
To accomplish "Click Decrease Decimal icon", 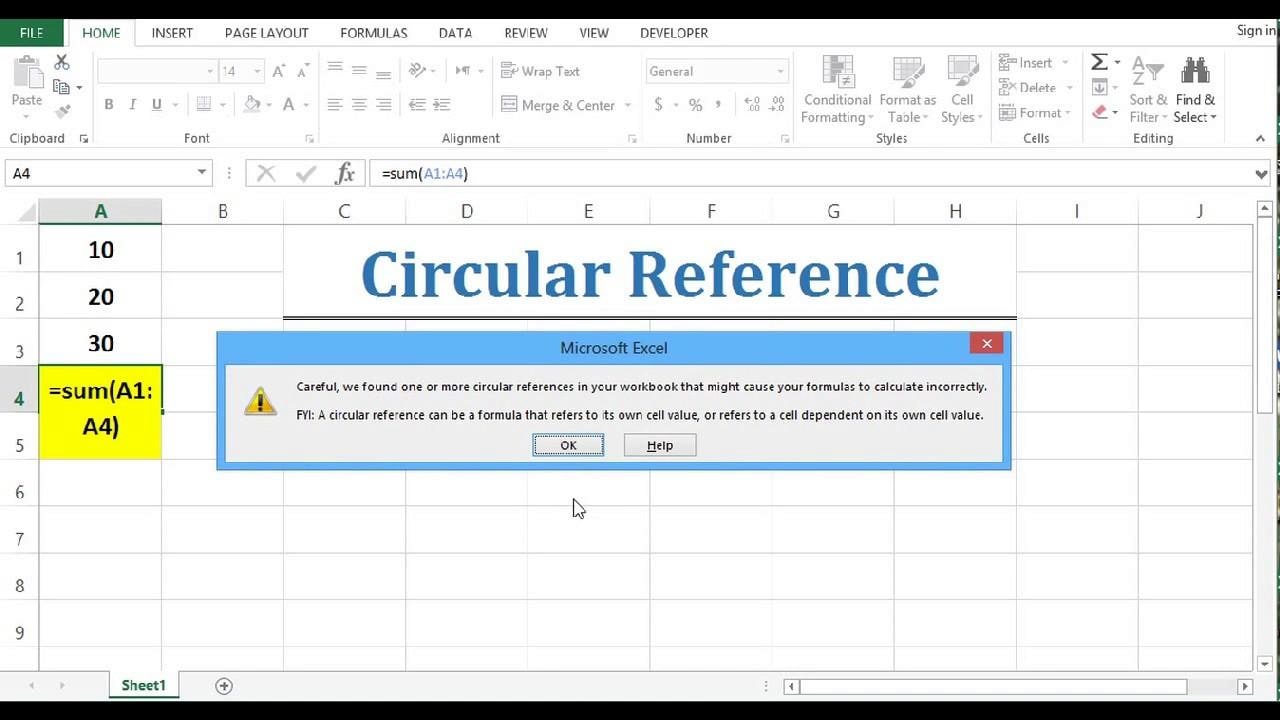I will 777,104.
